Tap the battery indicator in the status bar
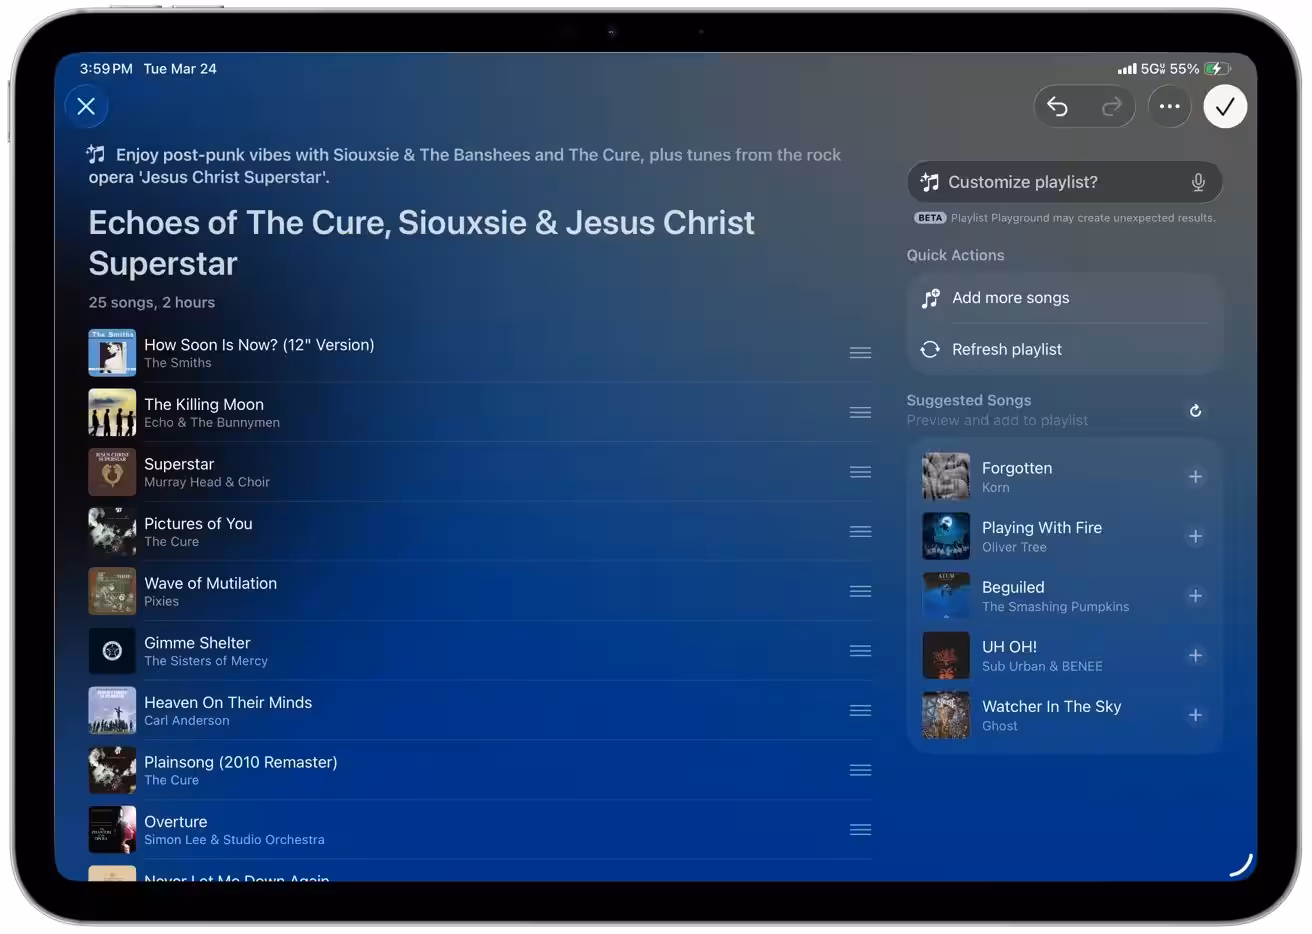1312x934 pixels. [1218, 68]
